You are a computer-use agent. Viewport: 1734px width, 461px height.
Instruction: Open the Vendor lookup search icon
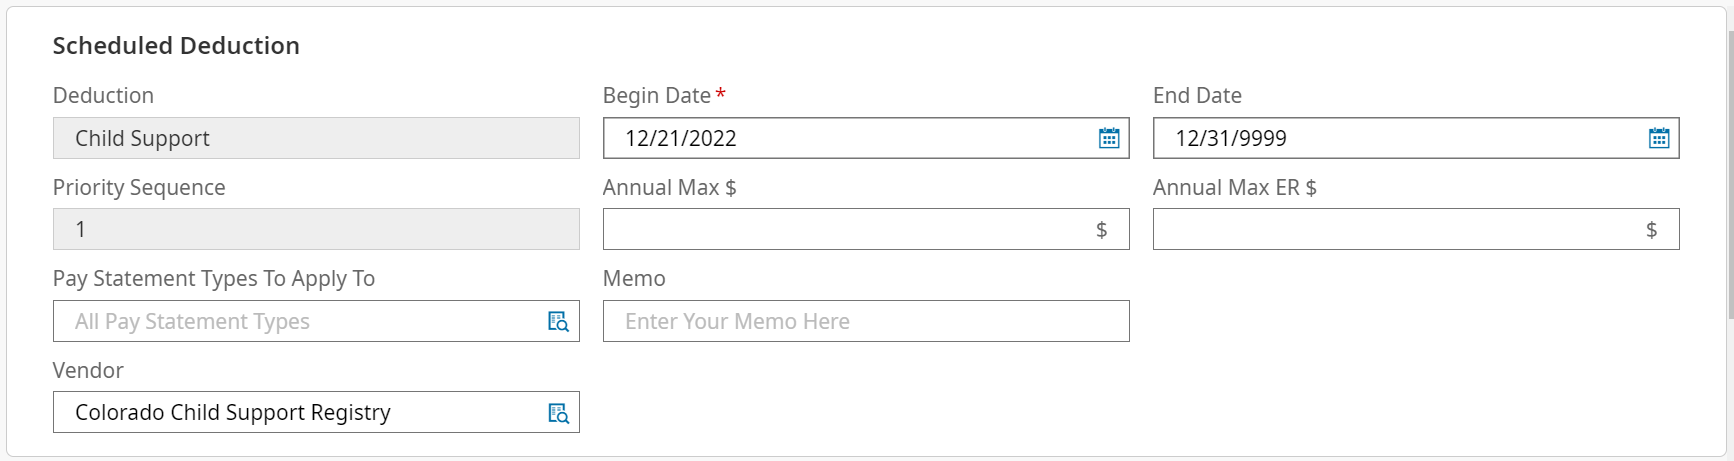pos(558,413)
